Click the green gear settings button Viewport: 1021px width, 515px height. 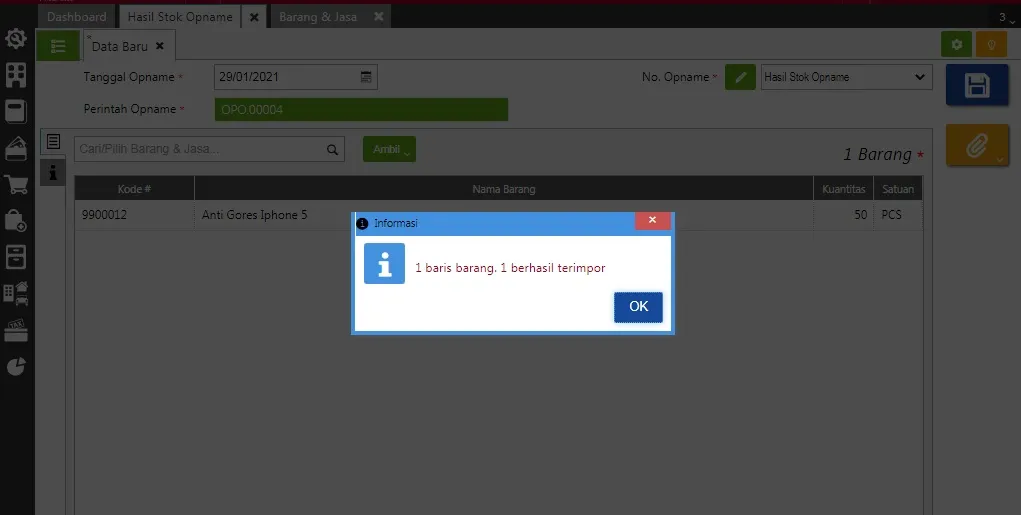(x=957, y=44)
